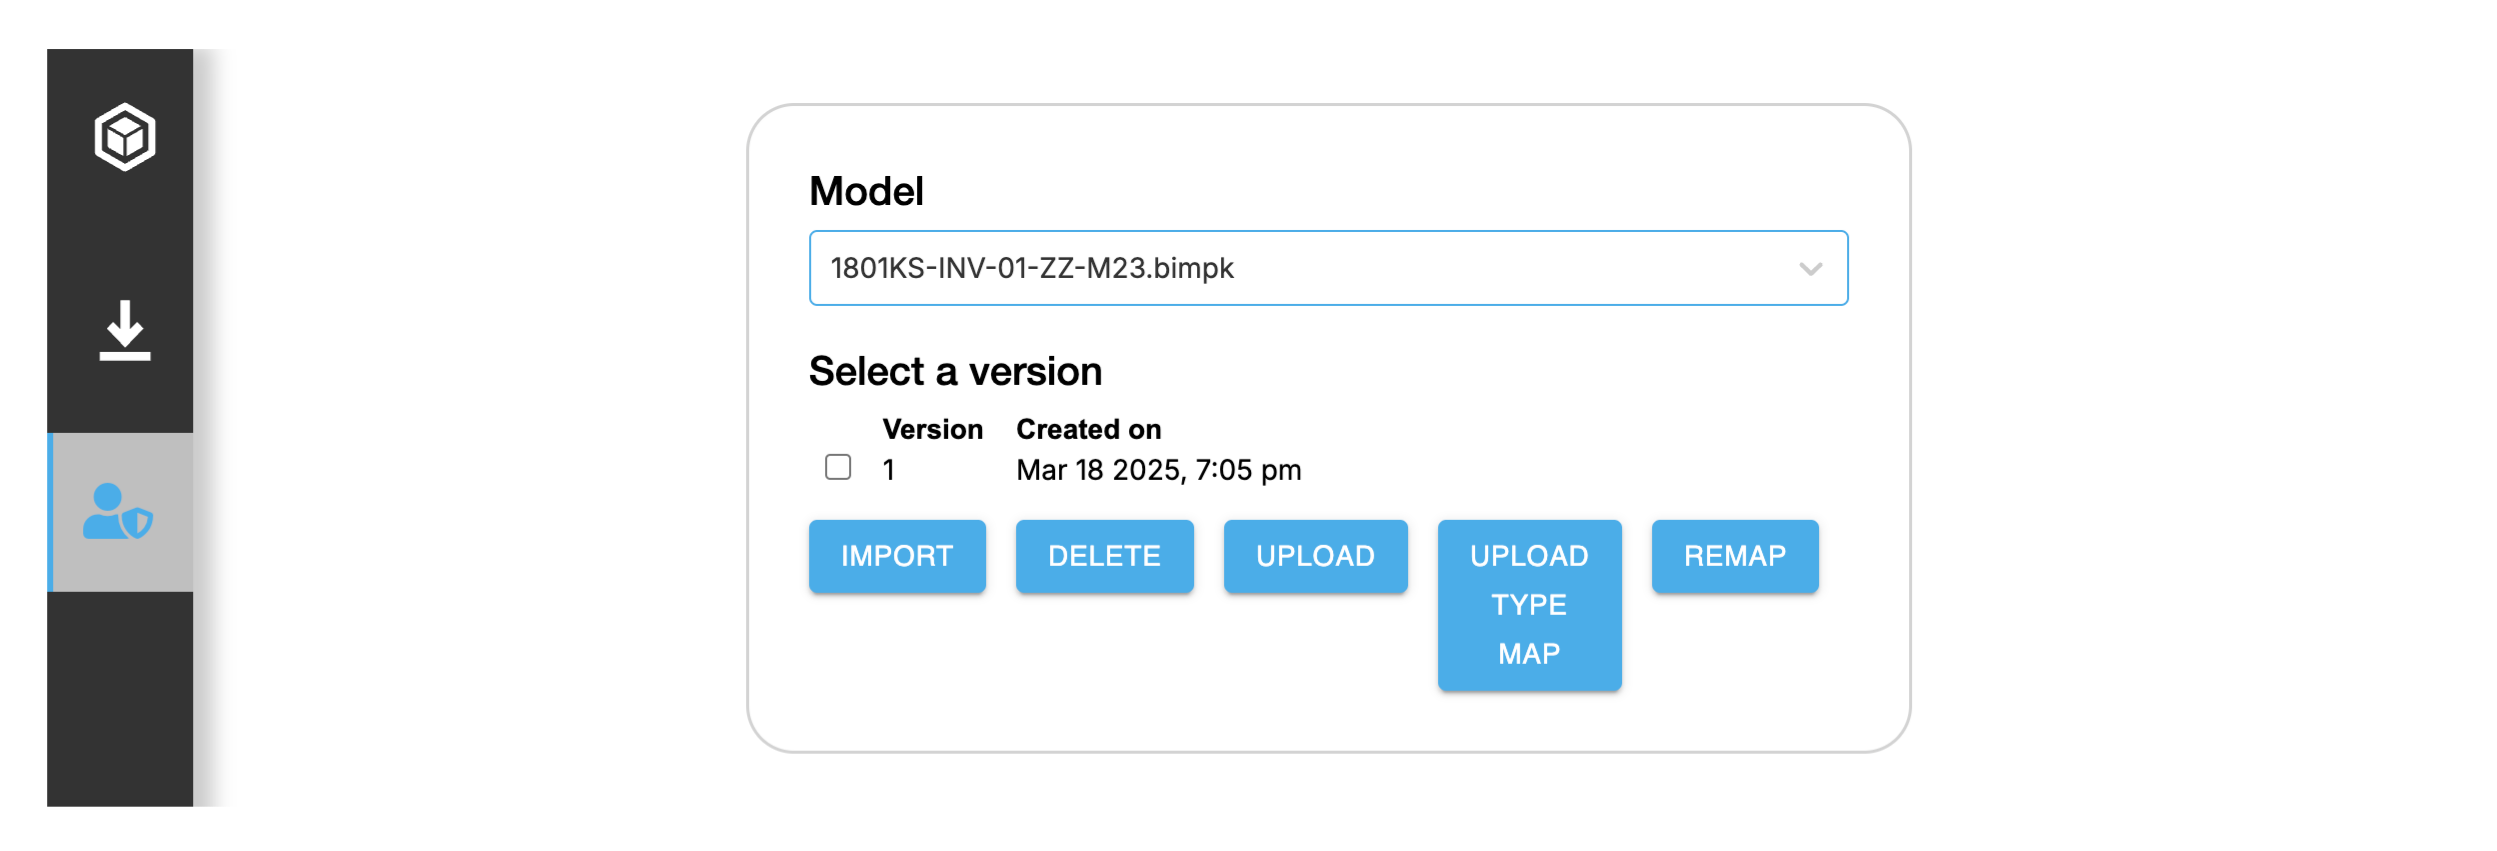Click the Model heading label
This screenshot has width=2497, height=851.
pyautogui.click(x=866, y=192)
